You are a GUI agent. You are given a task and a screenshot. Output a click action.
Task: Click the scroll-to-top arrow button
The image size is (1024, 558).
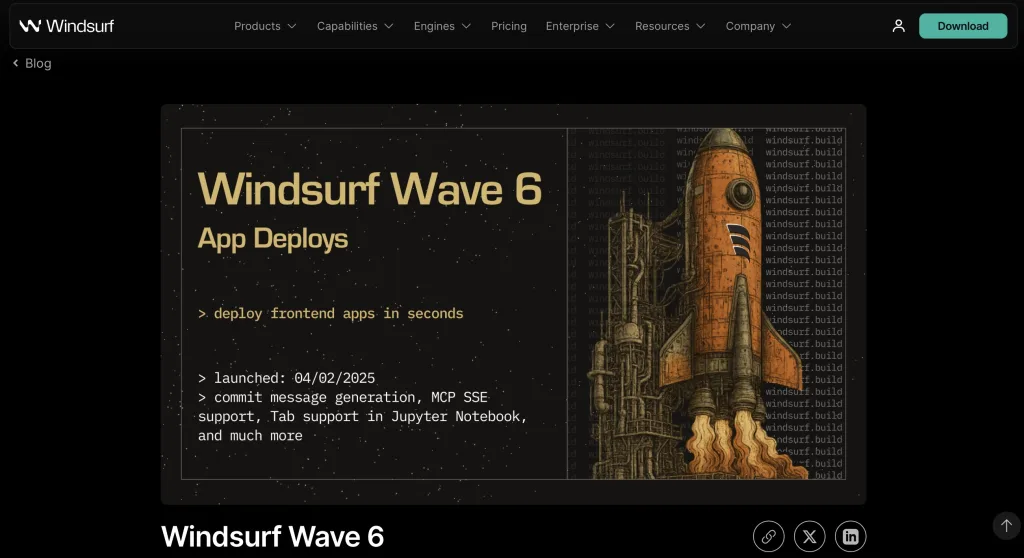[1006, 525]
